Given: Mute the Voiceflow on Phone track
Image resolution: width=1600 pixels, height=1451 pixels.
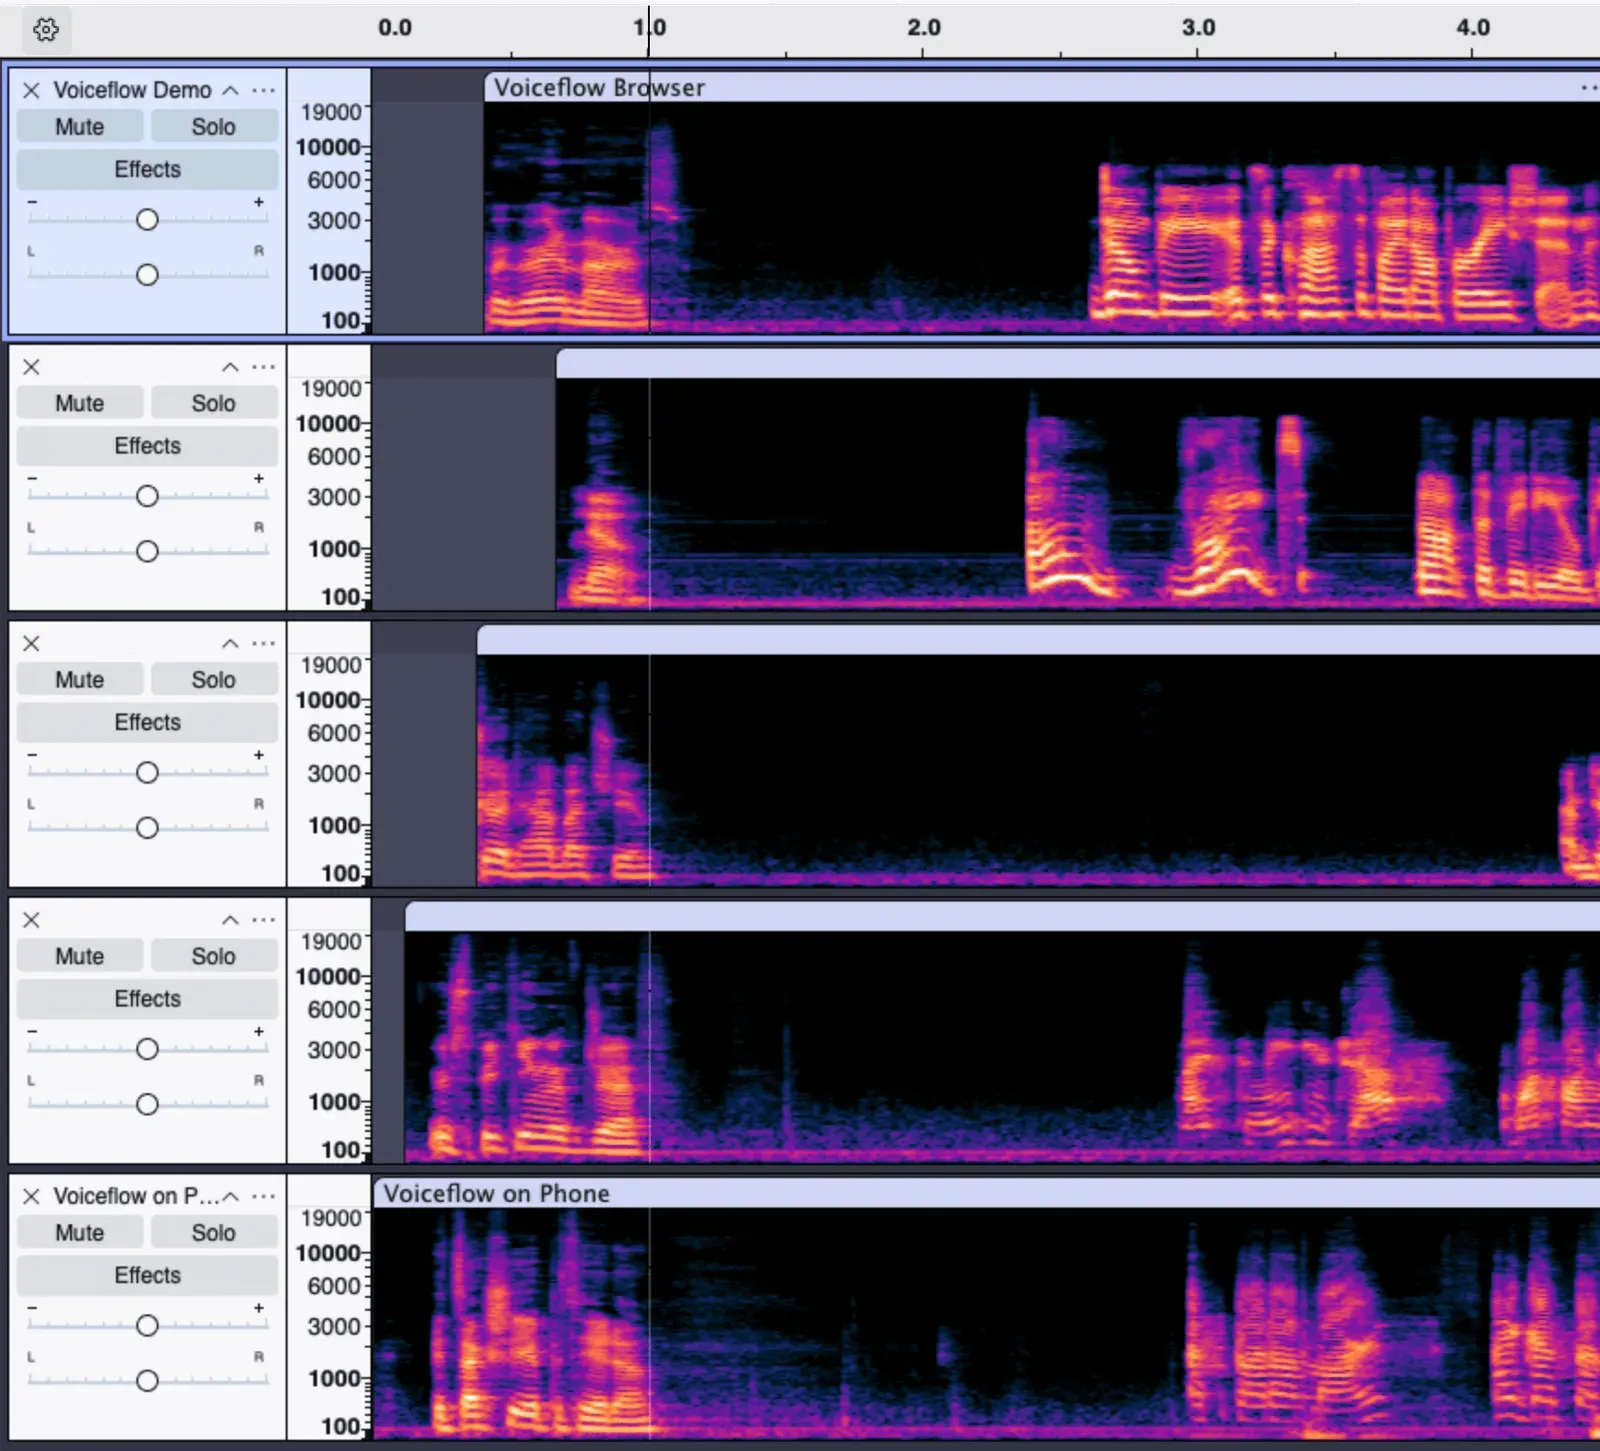Looking at the screenshot, I should point(80,1233).
